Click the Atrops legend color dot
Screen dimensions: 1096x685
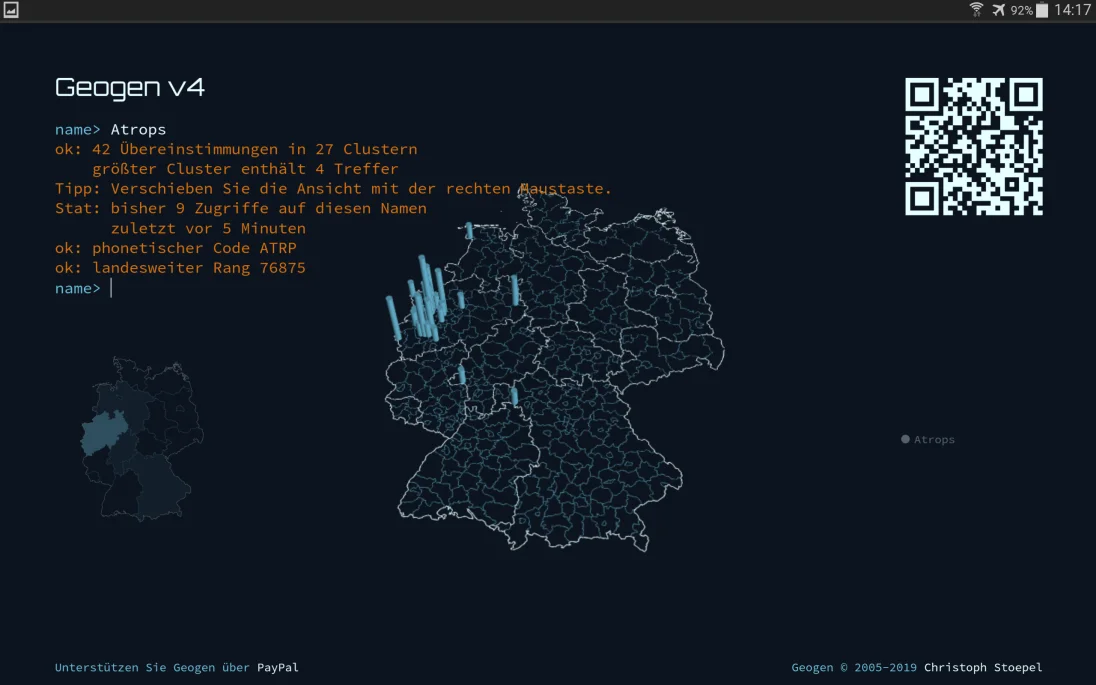tap(905, 439)
